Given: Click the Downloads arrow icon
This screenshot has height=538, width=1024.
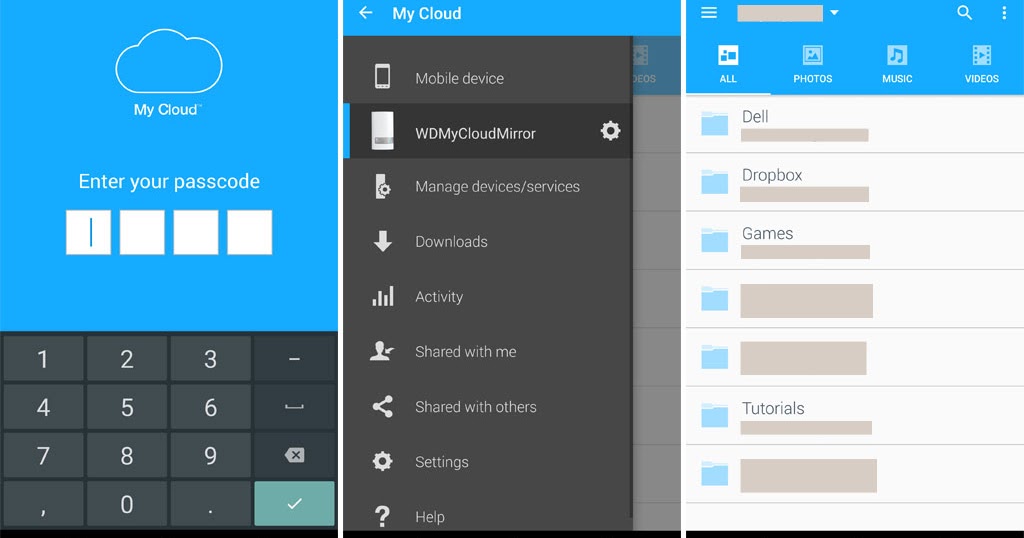Looking at the screenshot, I should (x=383, y=241).
